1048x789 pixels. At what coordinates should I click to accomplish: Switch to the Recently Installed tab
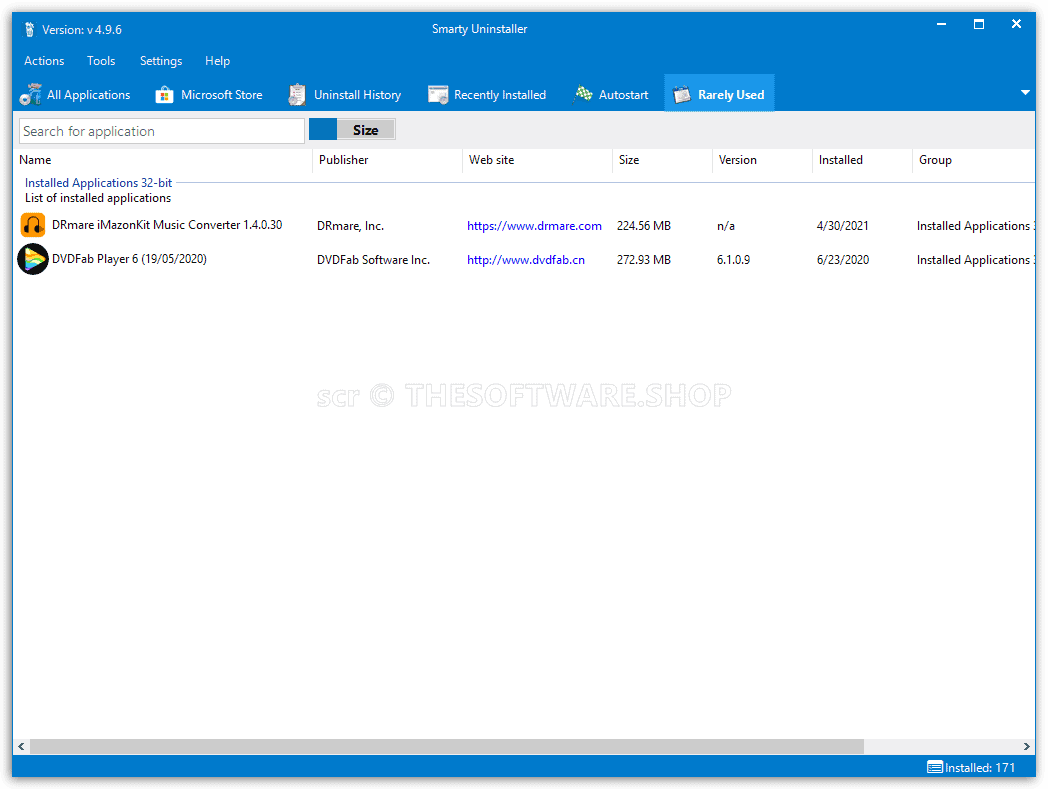[487, 95]
